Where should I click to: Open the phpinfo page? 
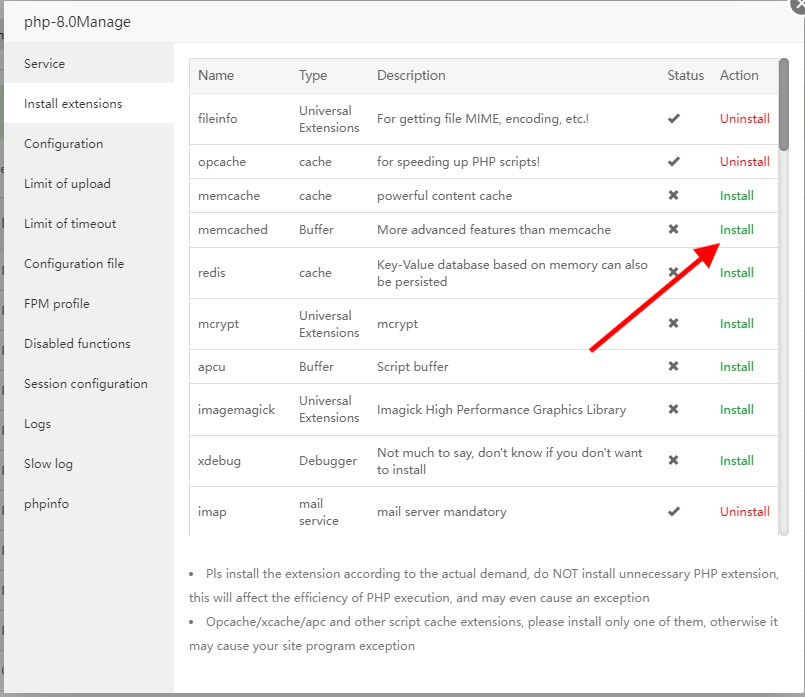[x=47, y=504]
